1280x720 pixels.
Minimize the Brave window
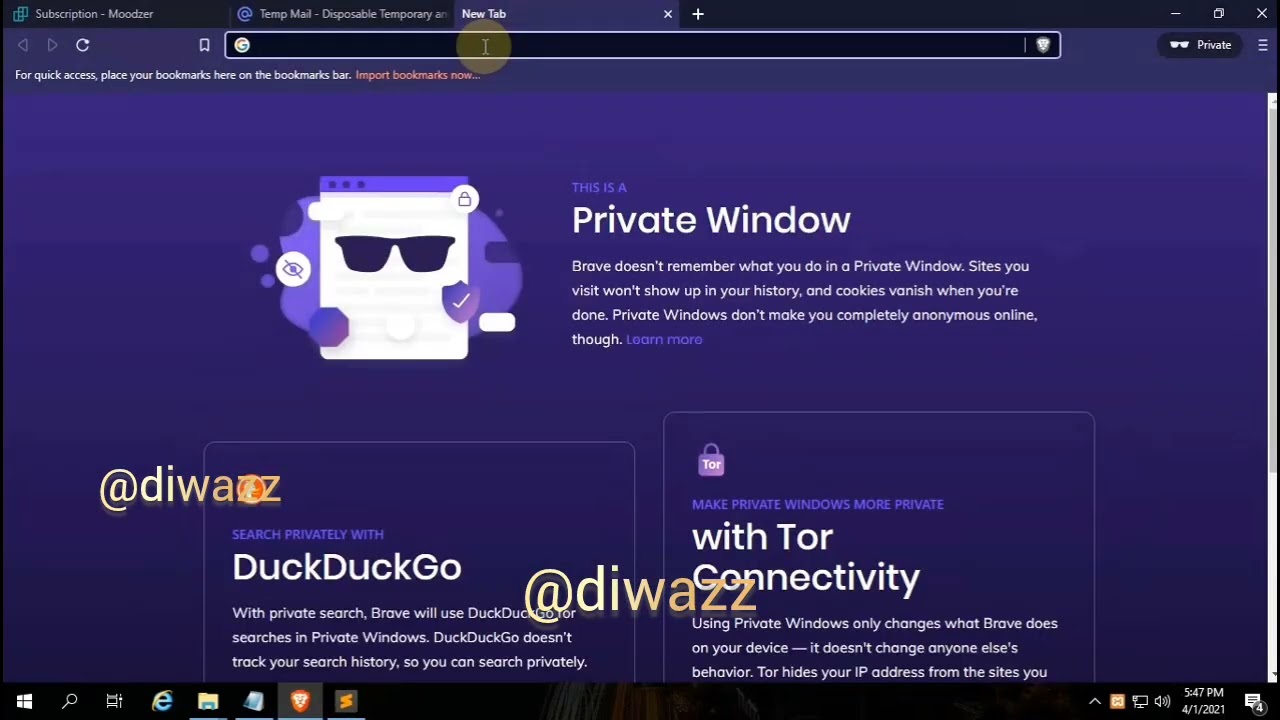point(1176,14)
